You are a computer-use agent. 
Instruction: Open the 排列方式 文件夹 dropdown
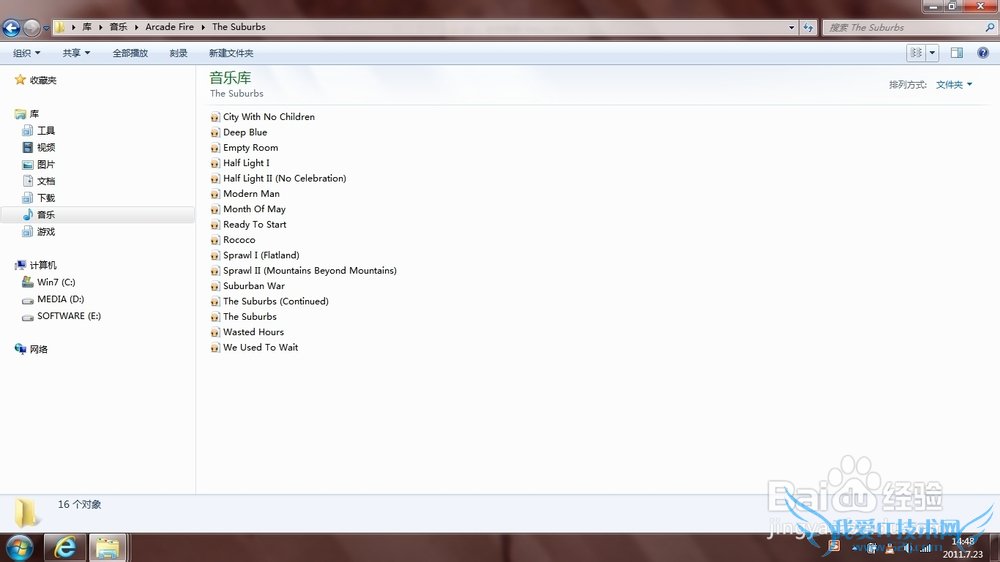953,84
